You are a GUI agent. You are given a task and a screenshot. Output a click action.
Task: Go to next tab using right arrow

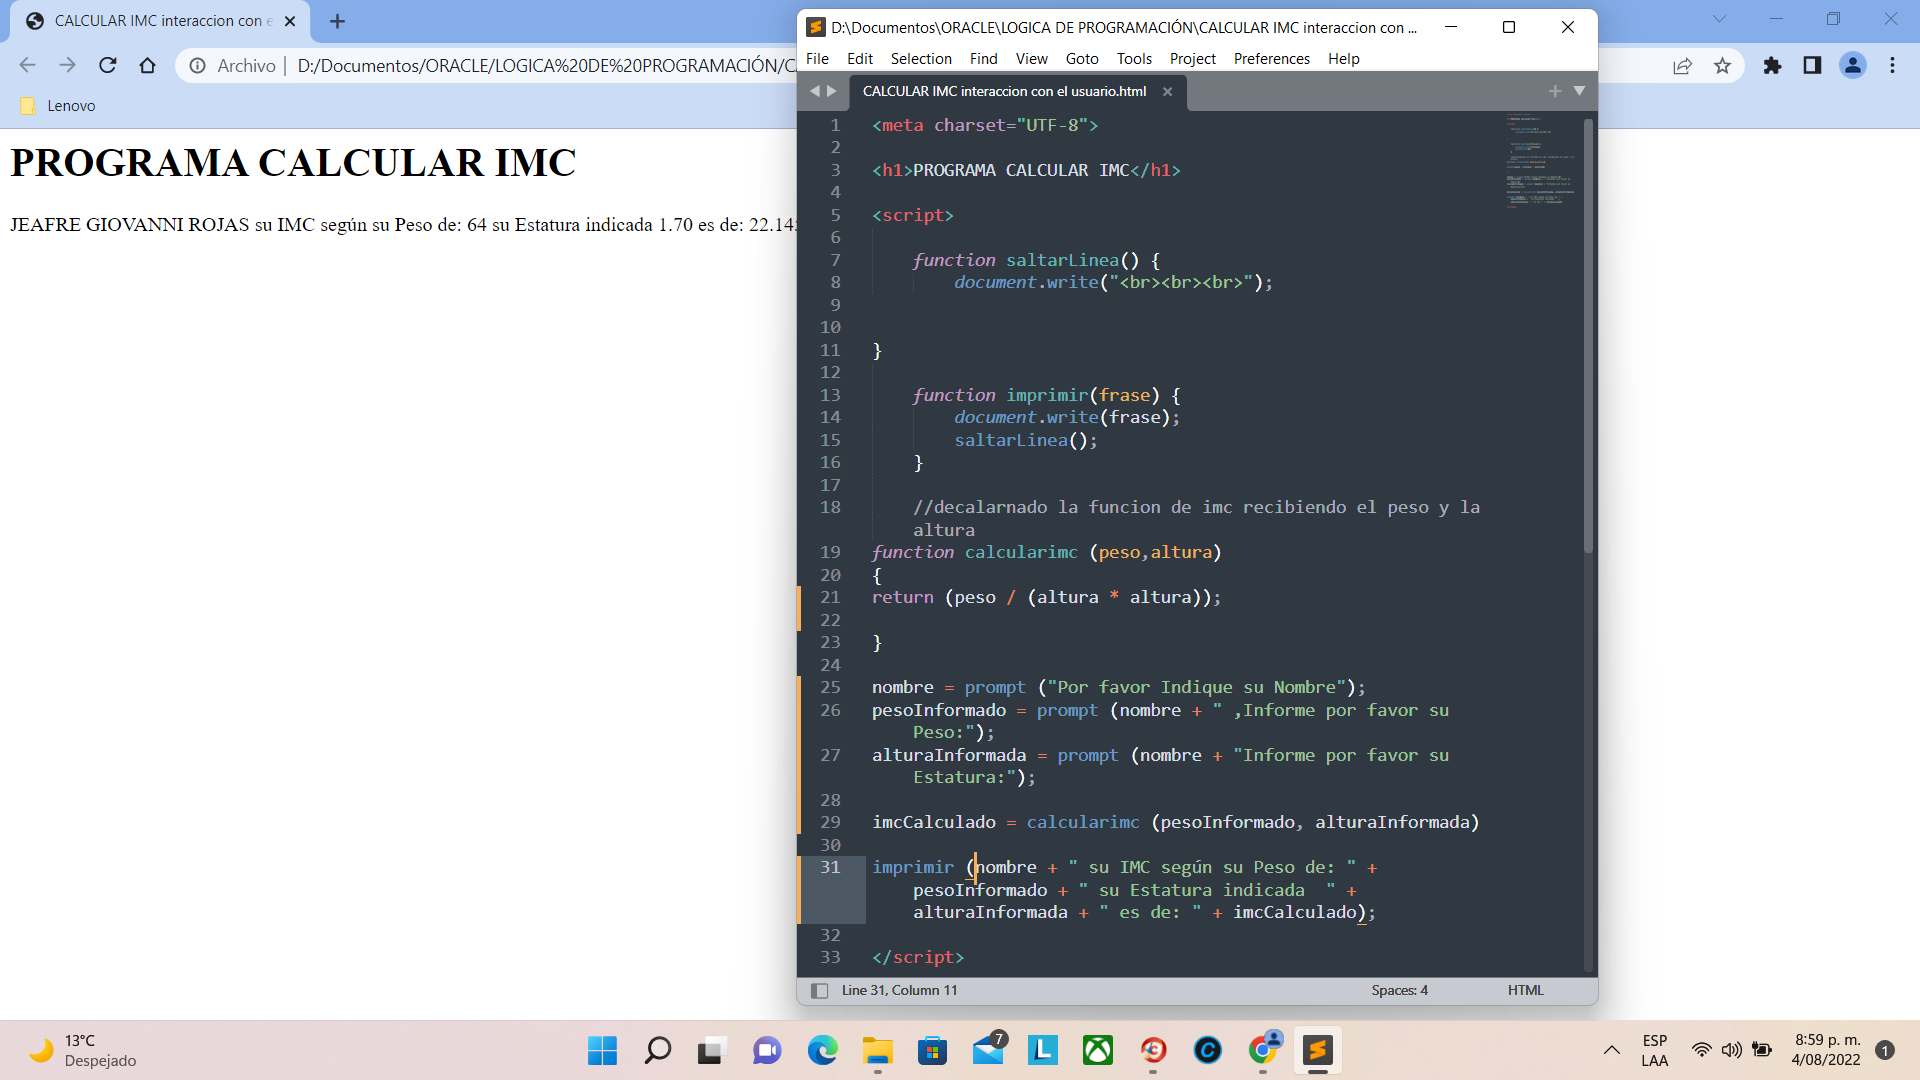click(832, 91)
